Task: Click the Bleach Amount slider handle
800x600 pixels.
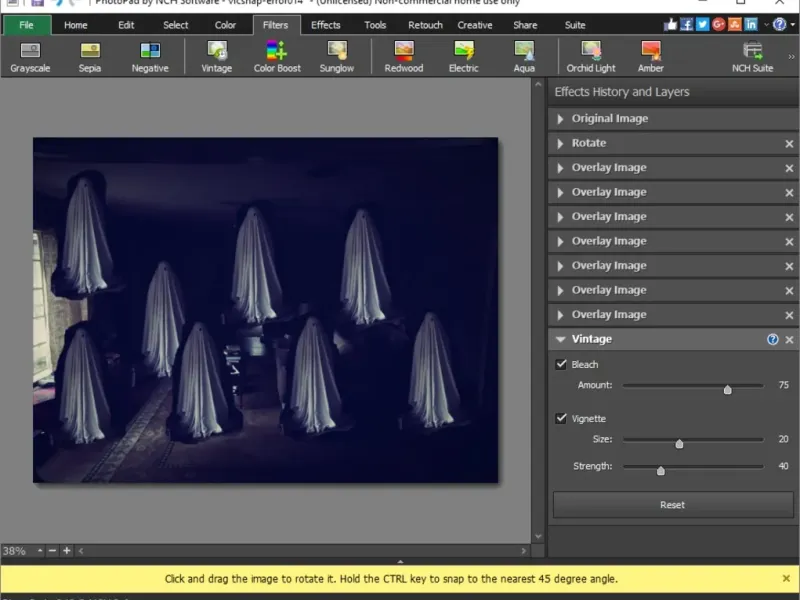Action: click(x=728, y=390)
